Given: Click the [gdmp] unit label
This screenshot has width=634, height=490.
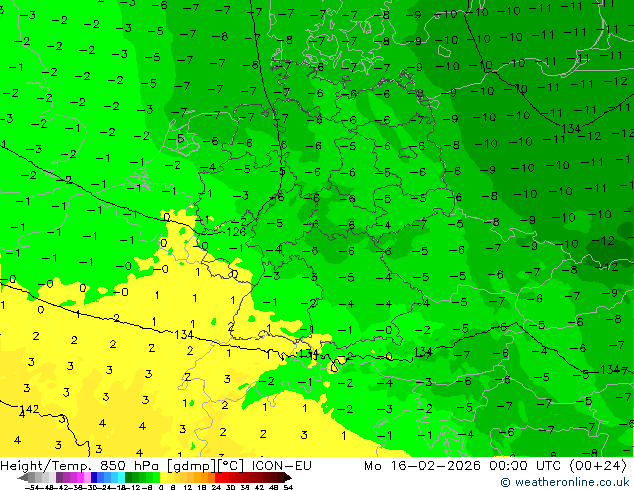Looking at the screenshot, I should tap(190, 466).
